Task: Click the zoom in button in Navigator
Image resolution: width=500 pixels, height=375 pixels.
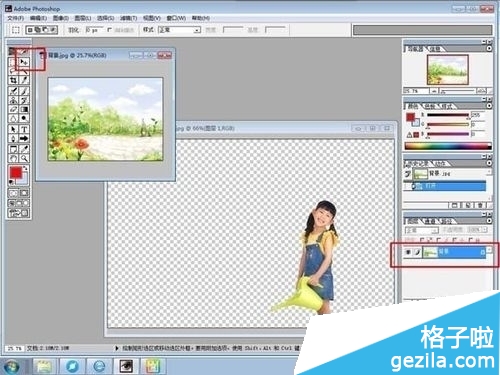Action: tap(481, 91)
